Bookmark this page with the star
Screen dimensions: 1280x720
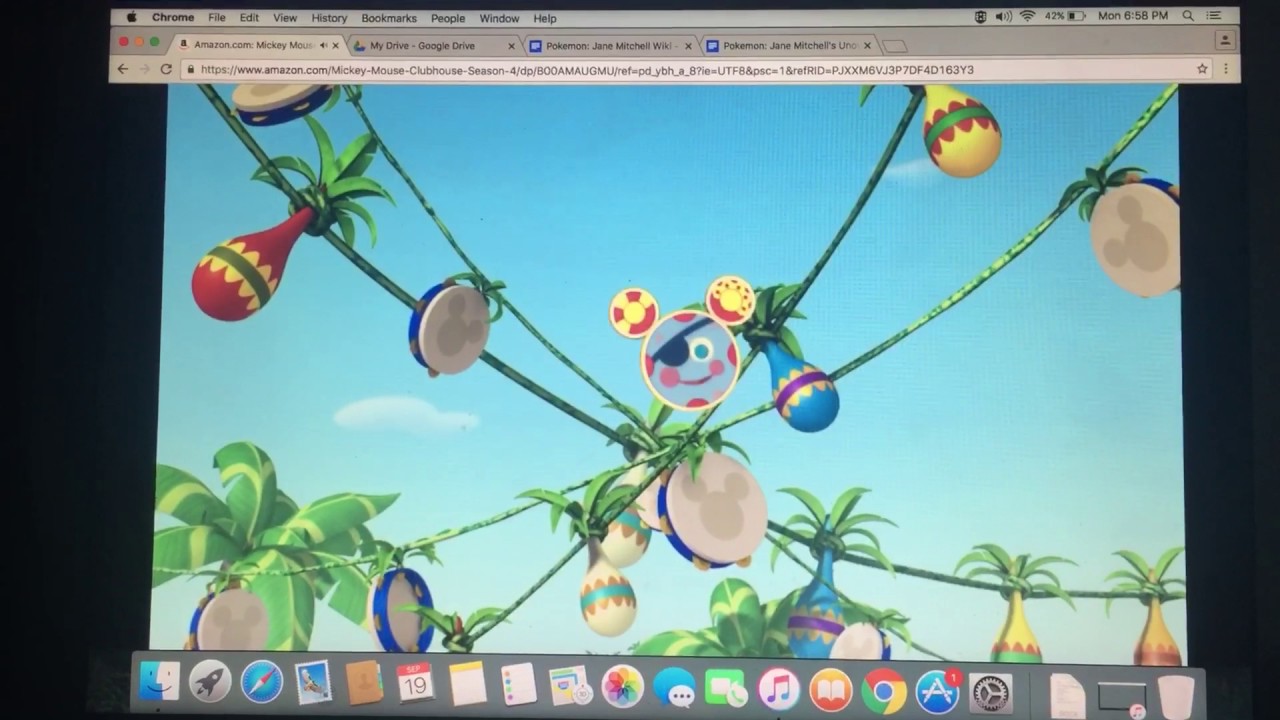coord(1202,69)
